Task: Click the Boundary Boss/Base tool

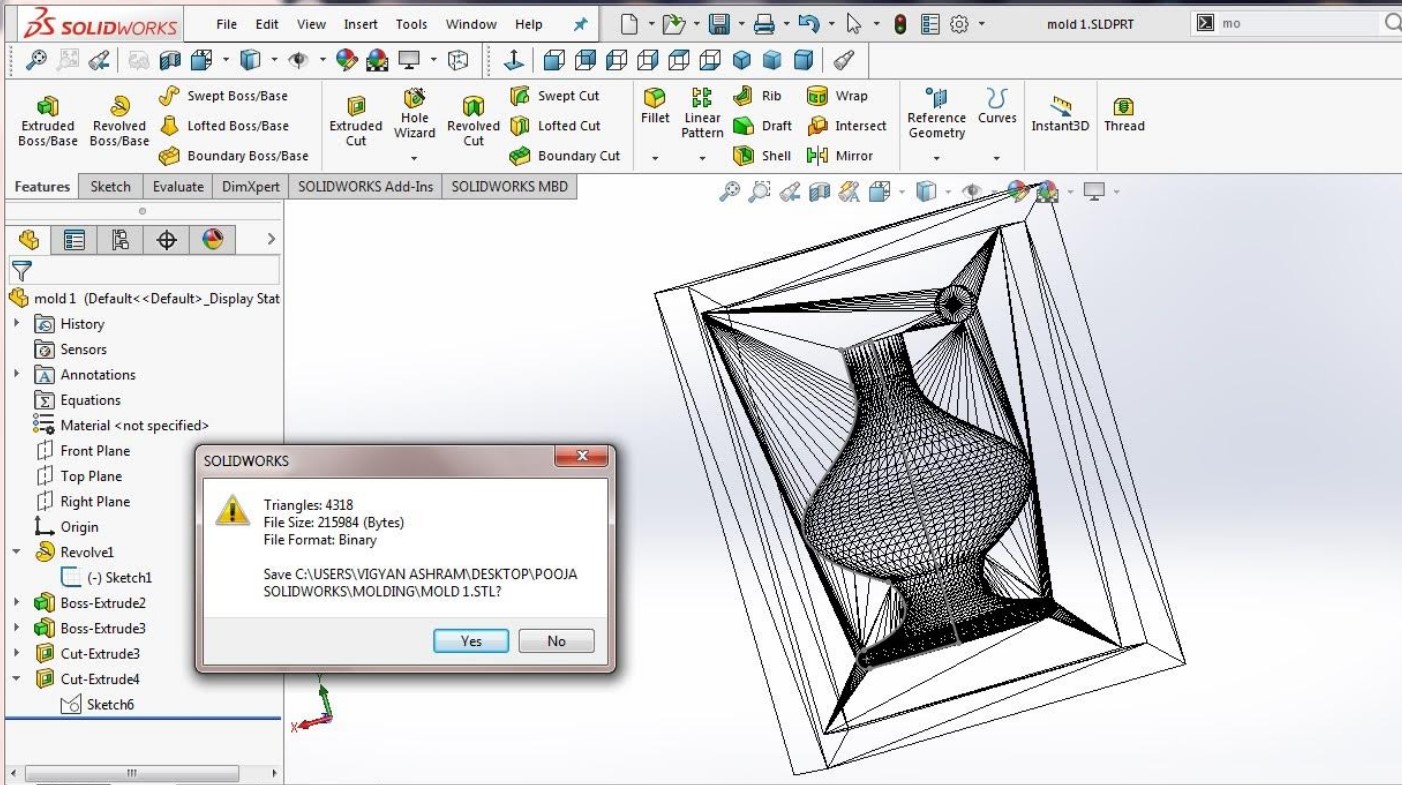Action: tap(234, 156)
